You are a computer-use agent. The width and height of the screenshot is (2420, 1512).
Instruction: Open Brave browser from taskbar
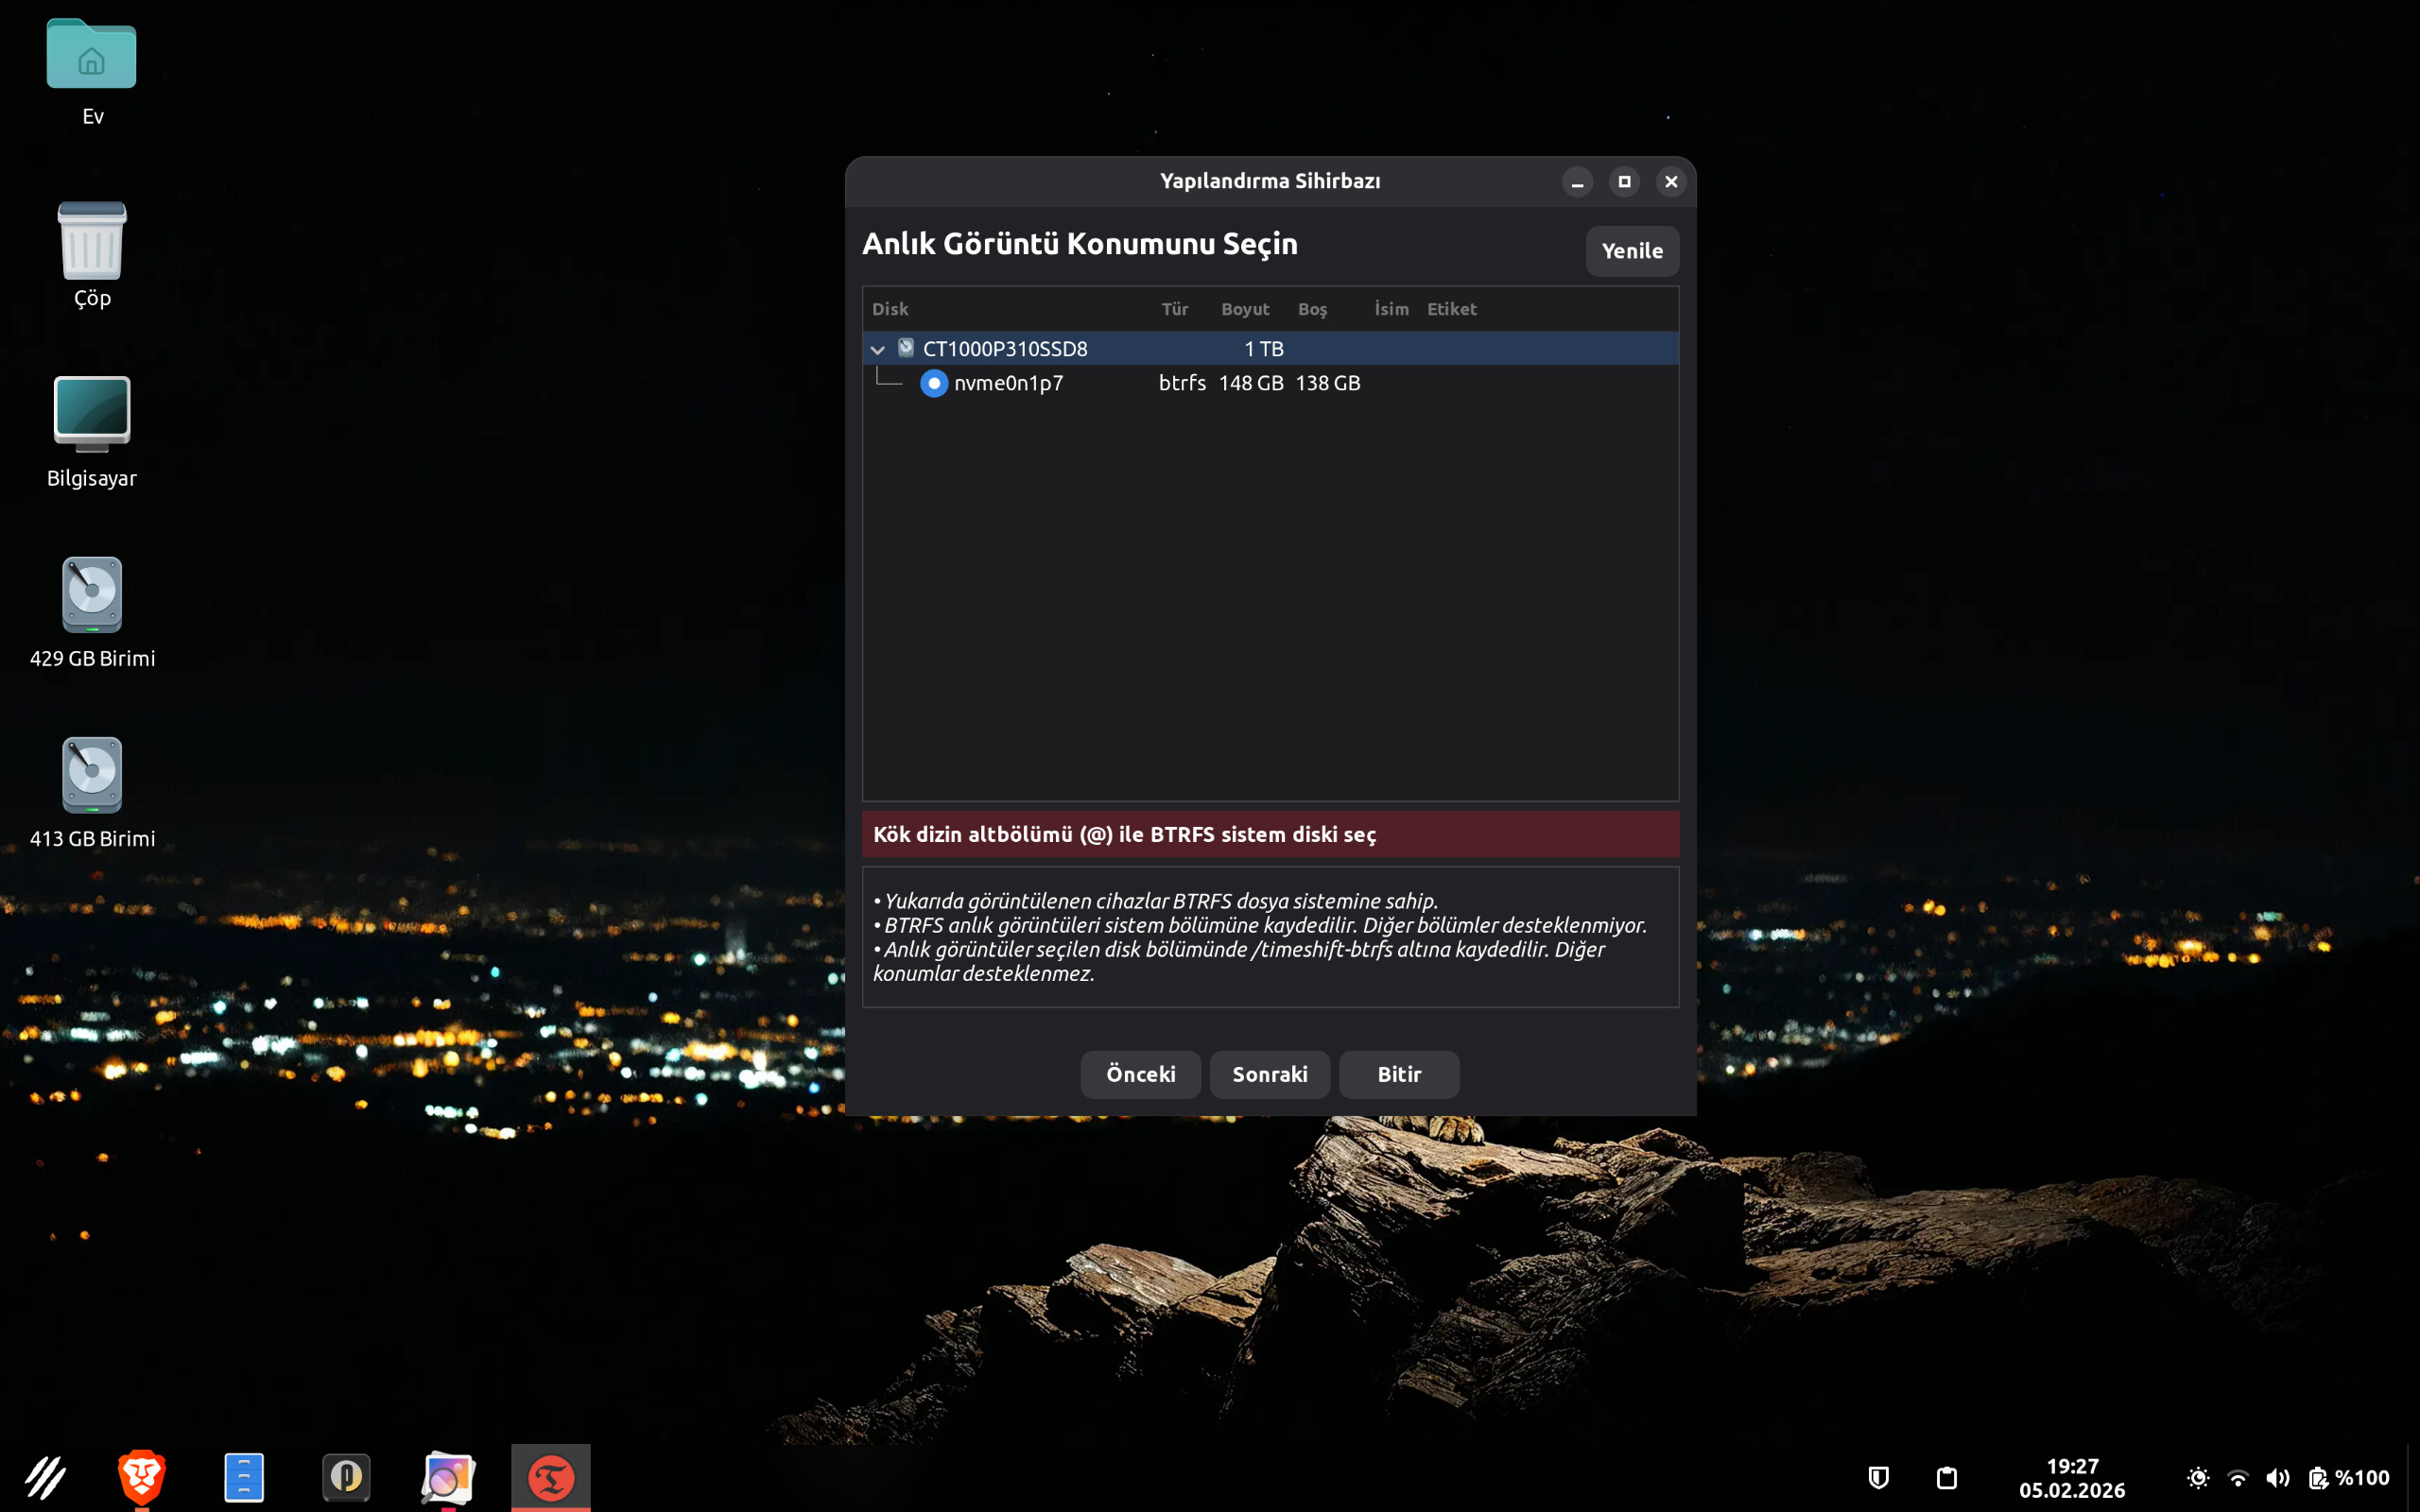[x=141, y=1476]
